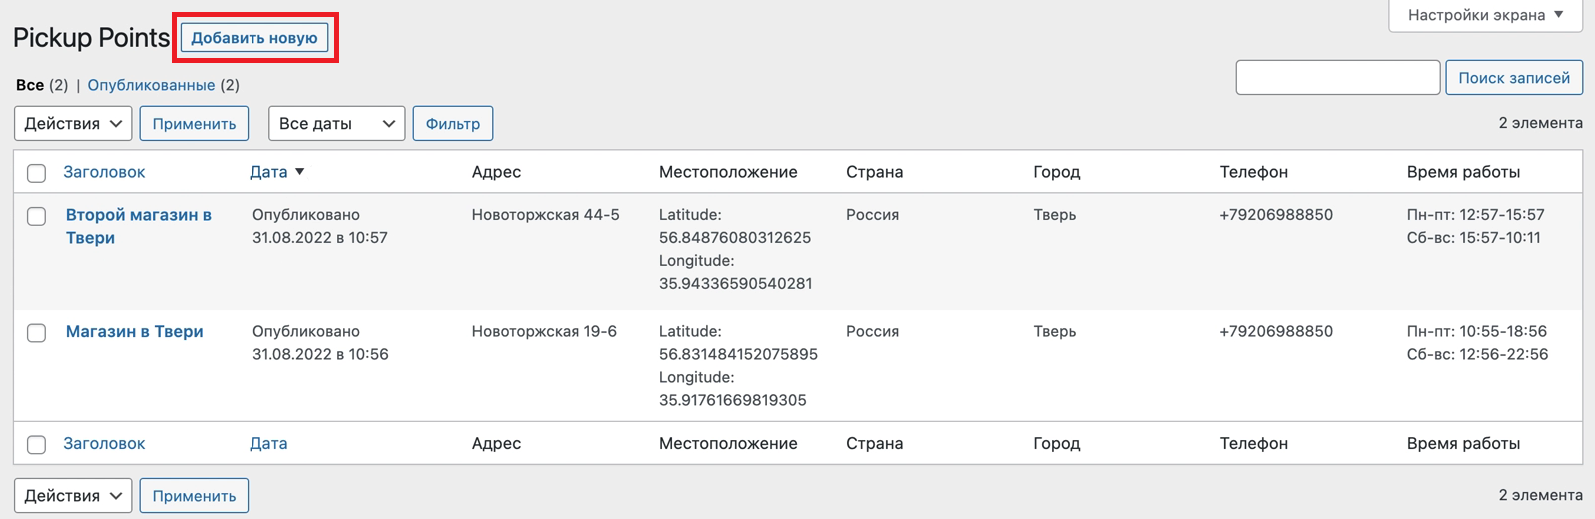Image resolution: width=1595 pixels, height=519 pixels.
Task: Click the 'Добавить новую' button
Action: pyautogui.click(x=254, y=38)
